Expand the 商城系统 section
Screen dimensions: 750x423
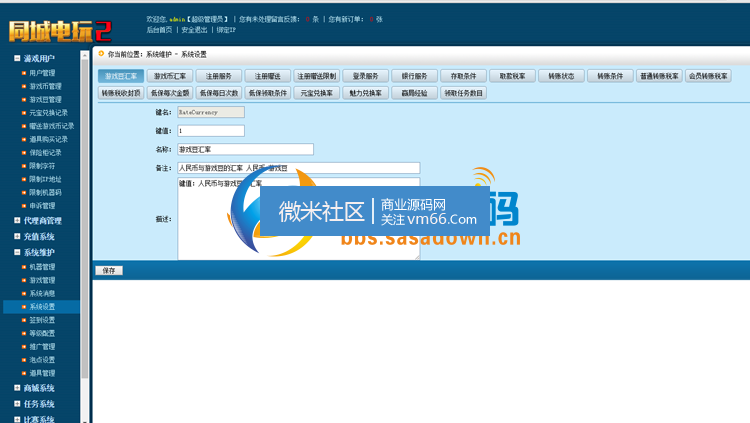[17, 388]
